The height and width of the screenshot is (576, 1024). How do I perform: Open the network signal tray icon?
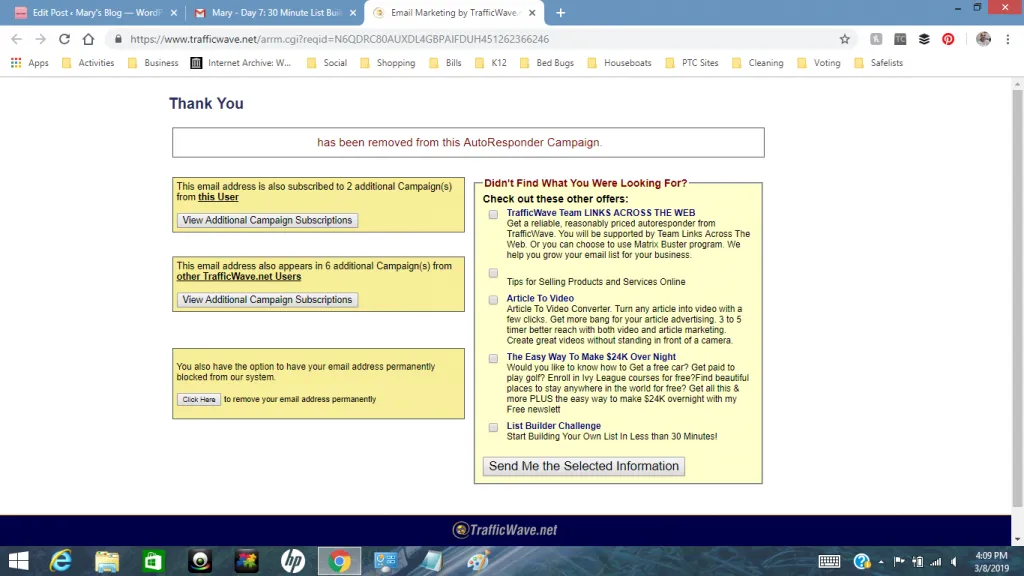(x=936, y=562)
